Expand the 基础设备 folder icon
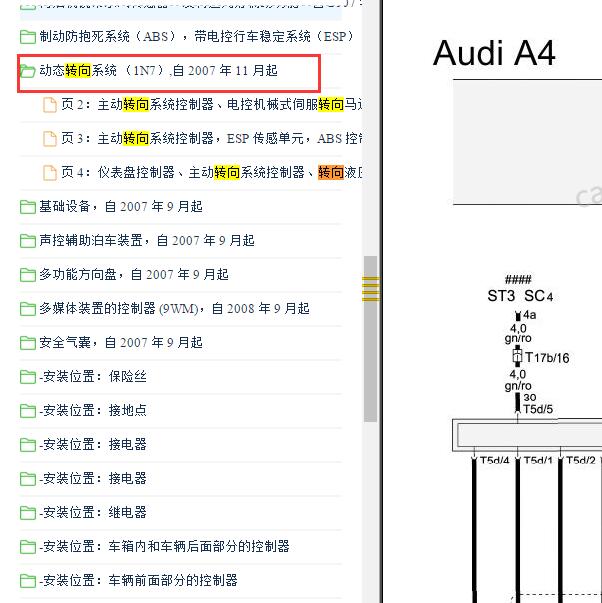 (28, 207)
